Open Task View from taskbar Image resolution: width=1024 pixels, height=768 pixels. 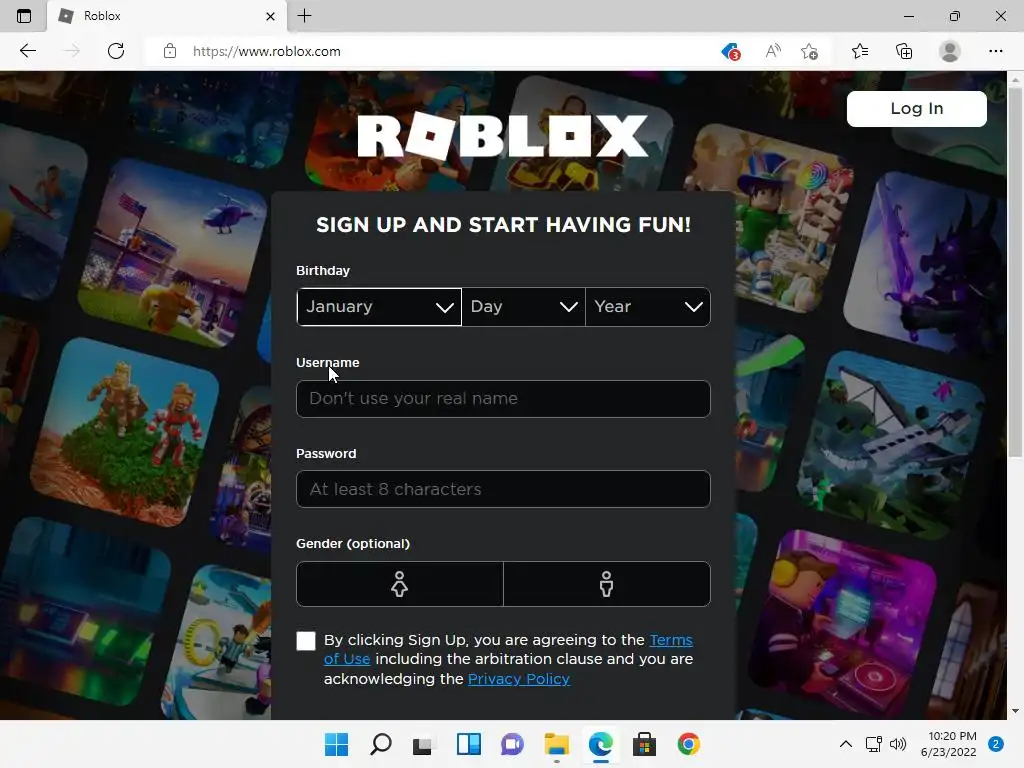(x=423, y=744)
